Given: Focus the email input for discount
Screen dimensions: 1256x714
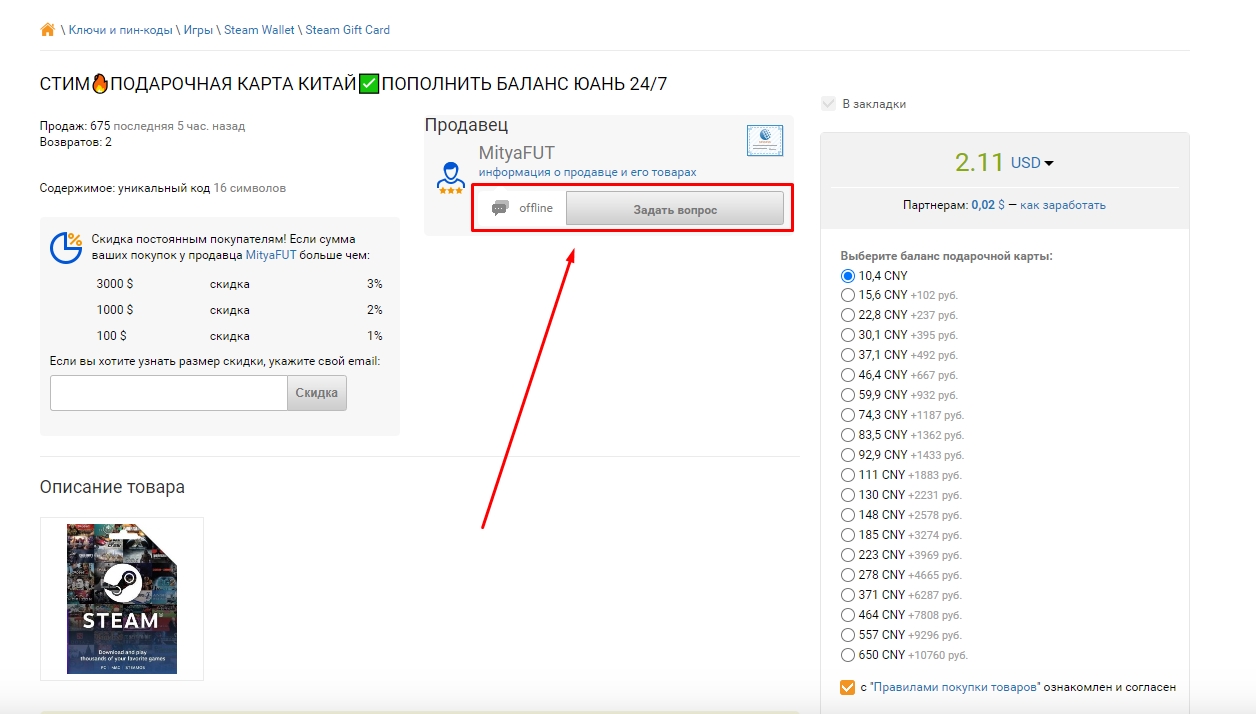Looking at the screenshot, I should click(x=169, y=393).
